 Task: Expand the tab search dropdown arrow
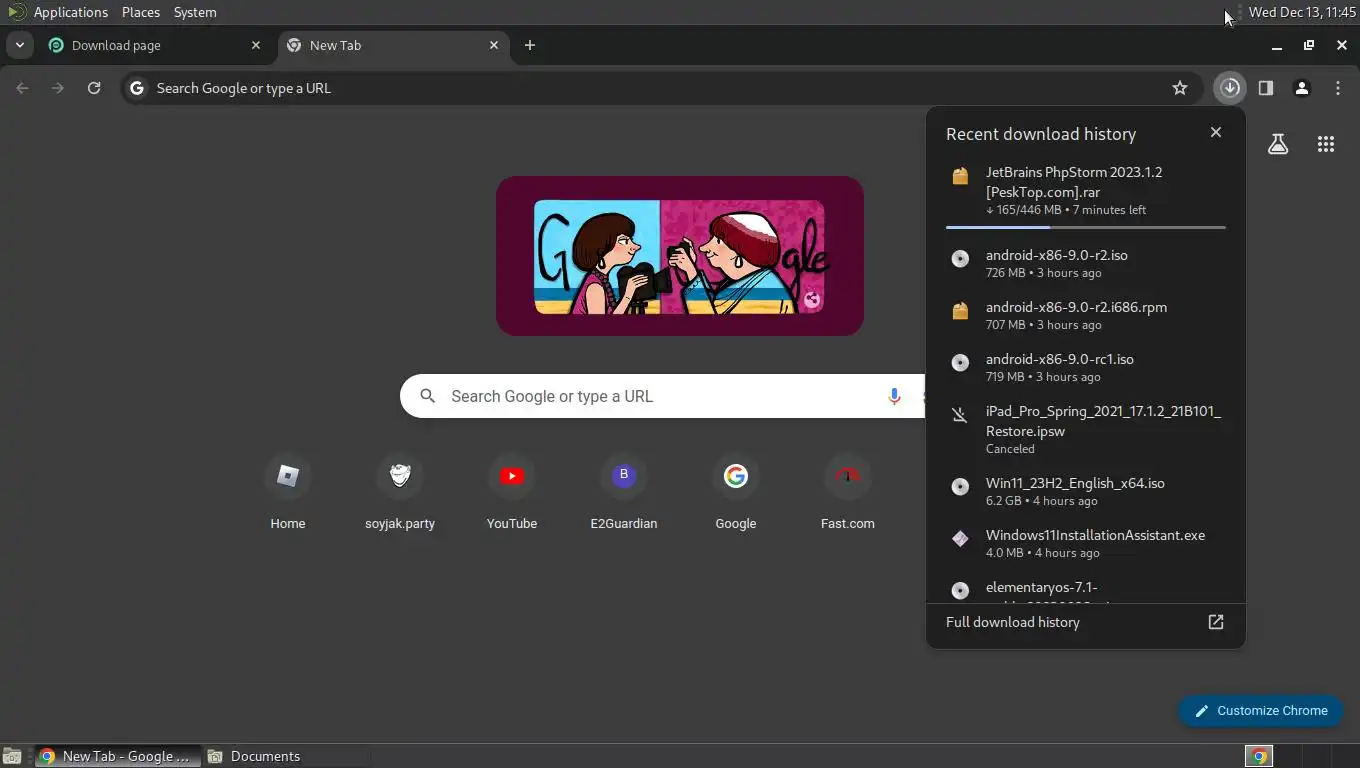[19, 45]
